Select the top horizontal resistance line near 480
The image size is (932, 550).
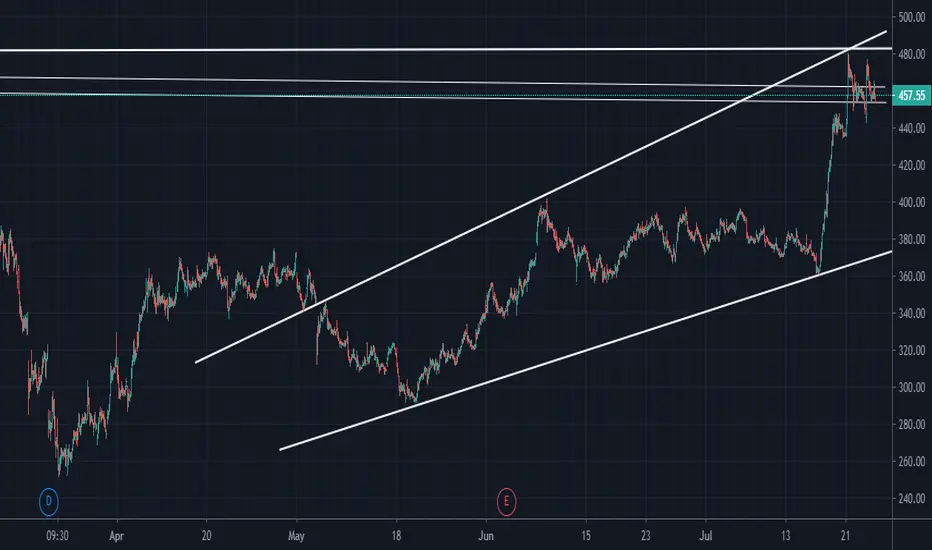[x=446, y=49]
